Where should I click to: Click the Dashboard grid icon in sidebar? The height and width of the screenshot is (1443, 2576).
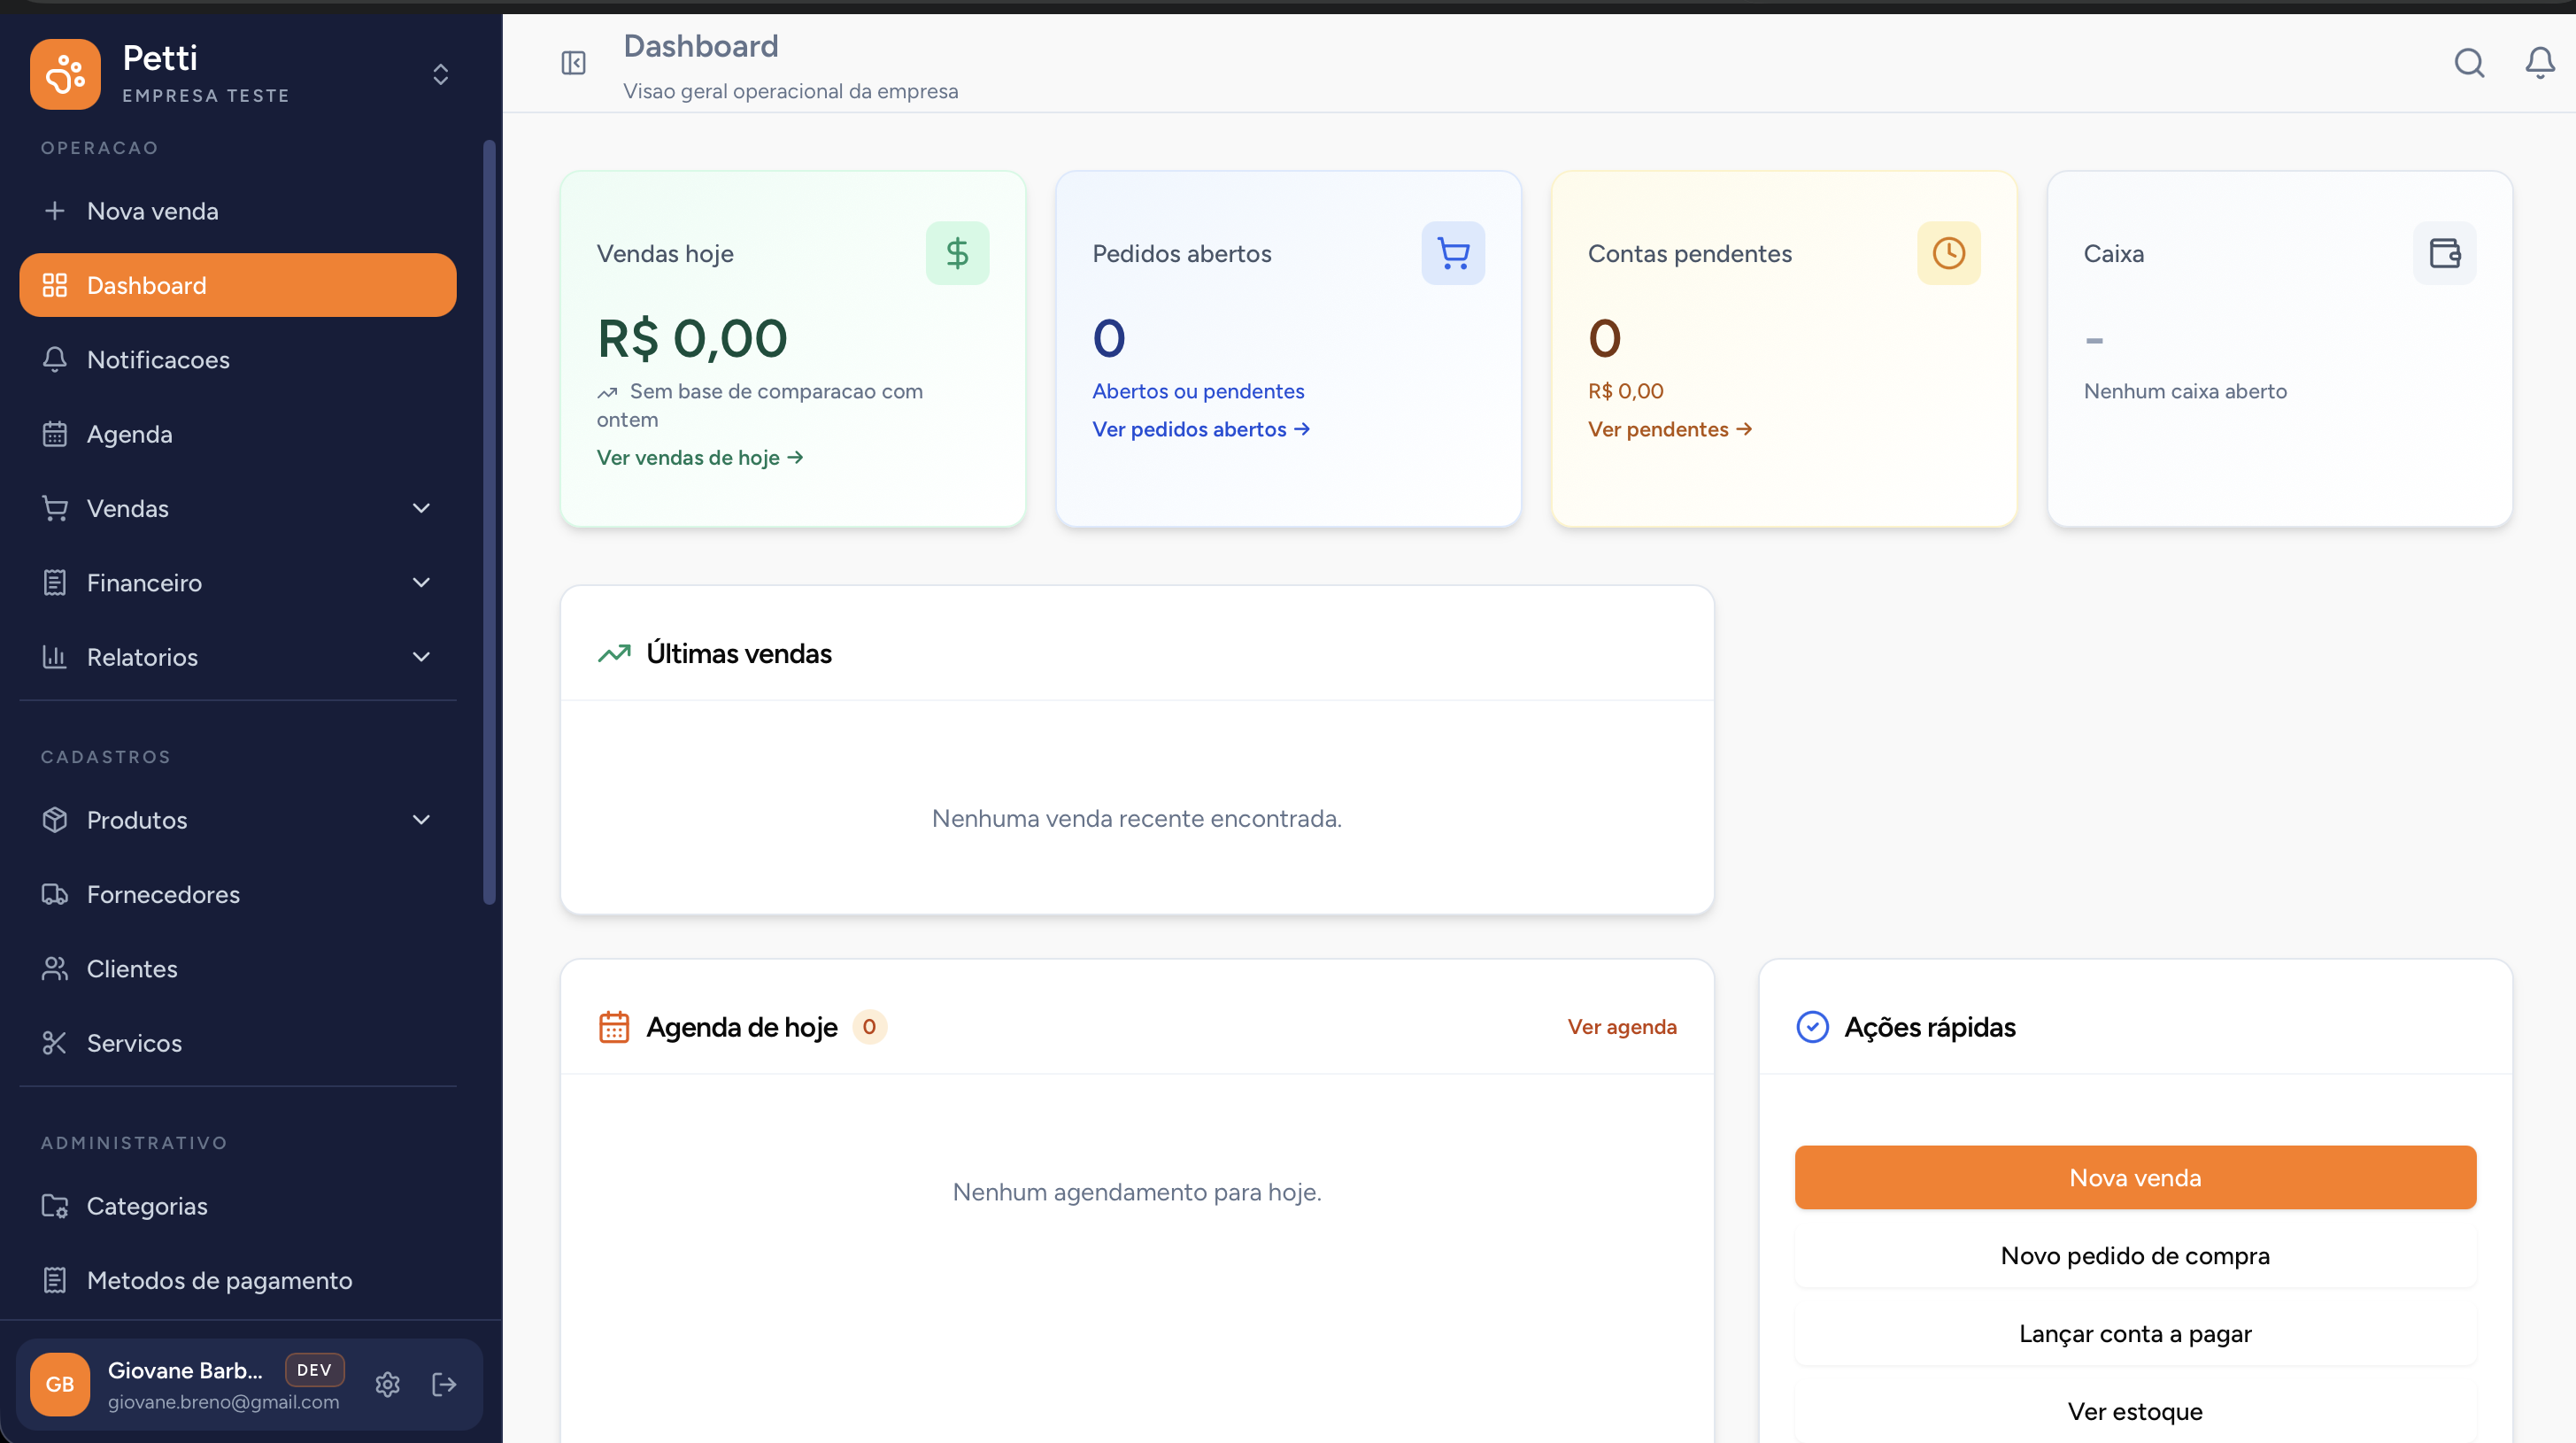coord(55,285)
